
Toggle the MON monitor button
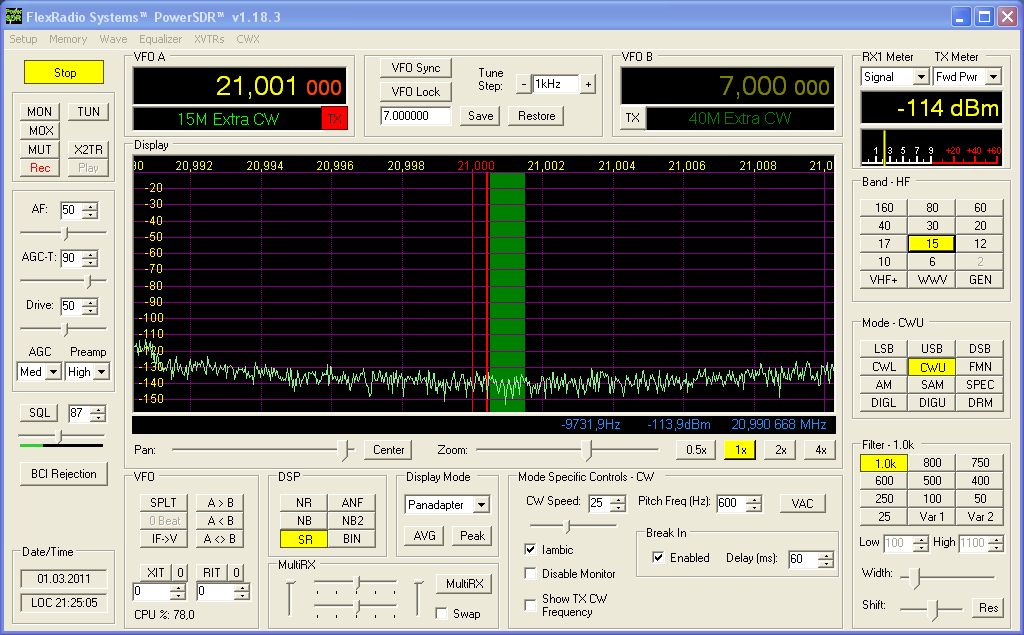[x=40, y=112]
